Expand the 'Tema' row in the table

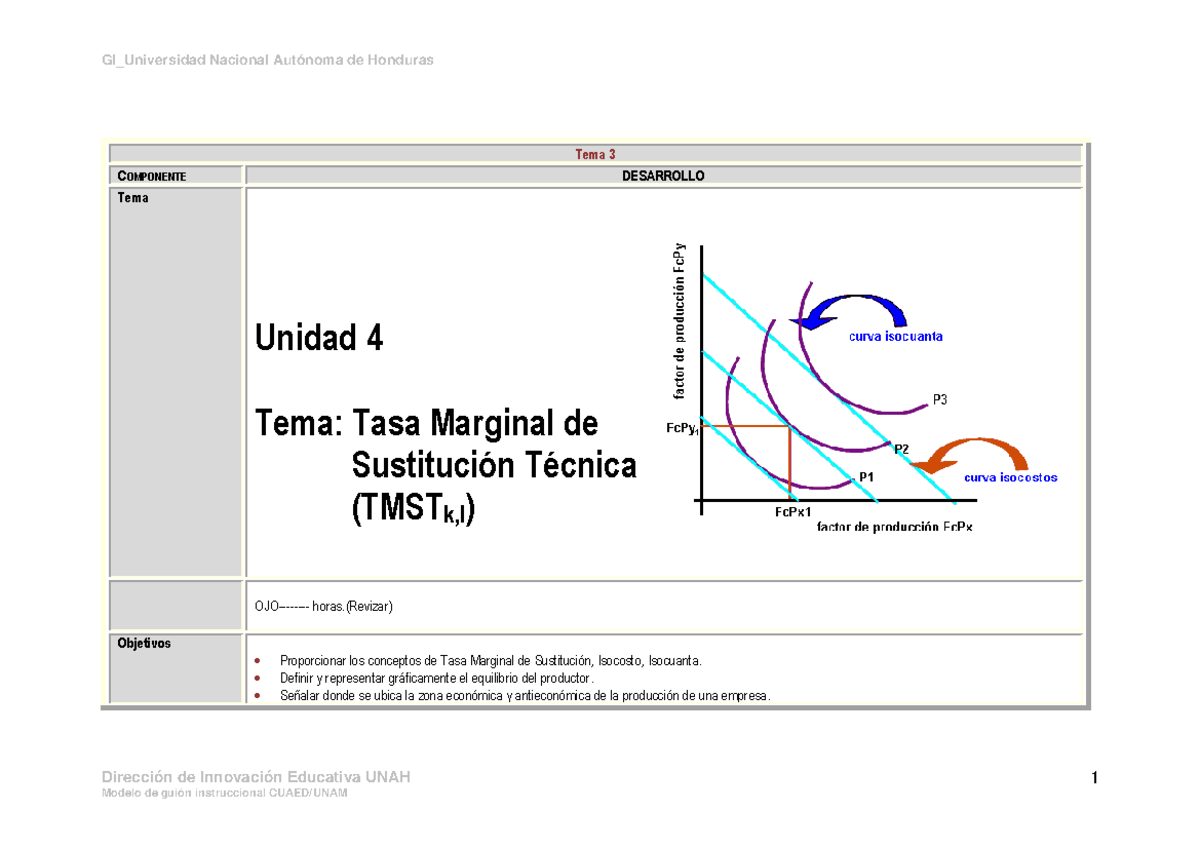[131, 197]
